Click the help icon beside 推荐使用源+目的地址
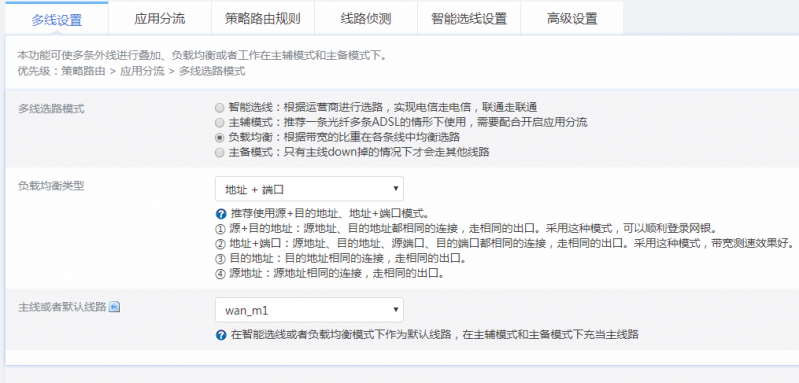799x383 pixels. point(221,213)
